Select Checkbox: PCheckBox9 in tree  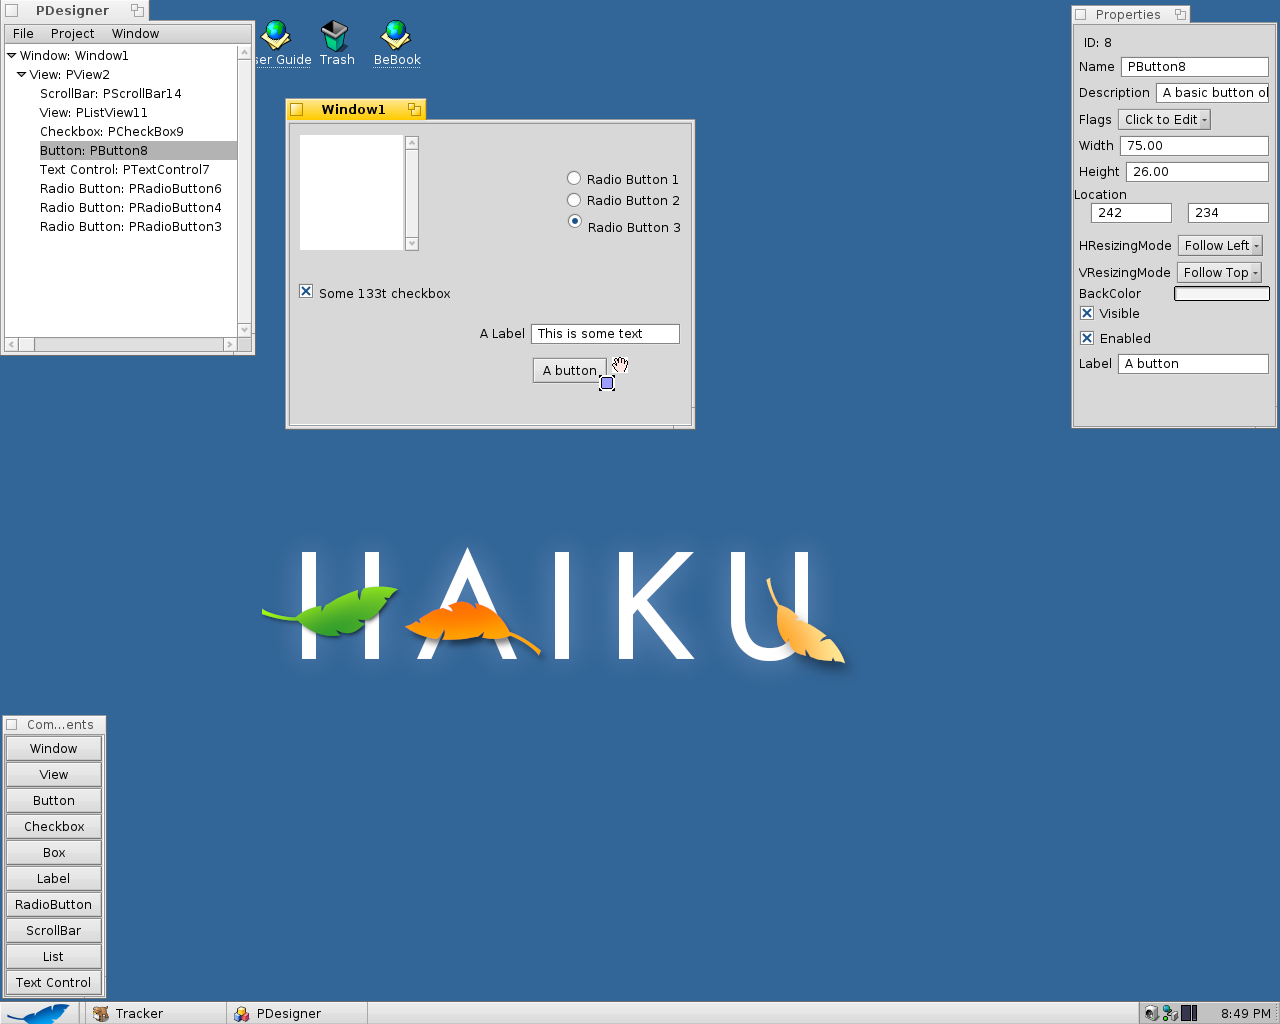(x=112, y=132)
